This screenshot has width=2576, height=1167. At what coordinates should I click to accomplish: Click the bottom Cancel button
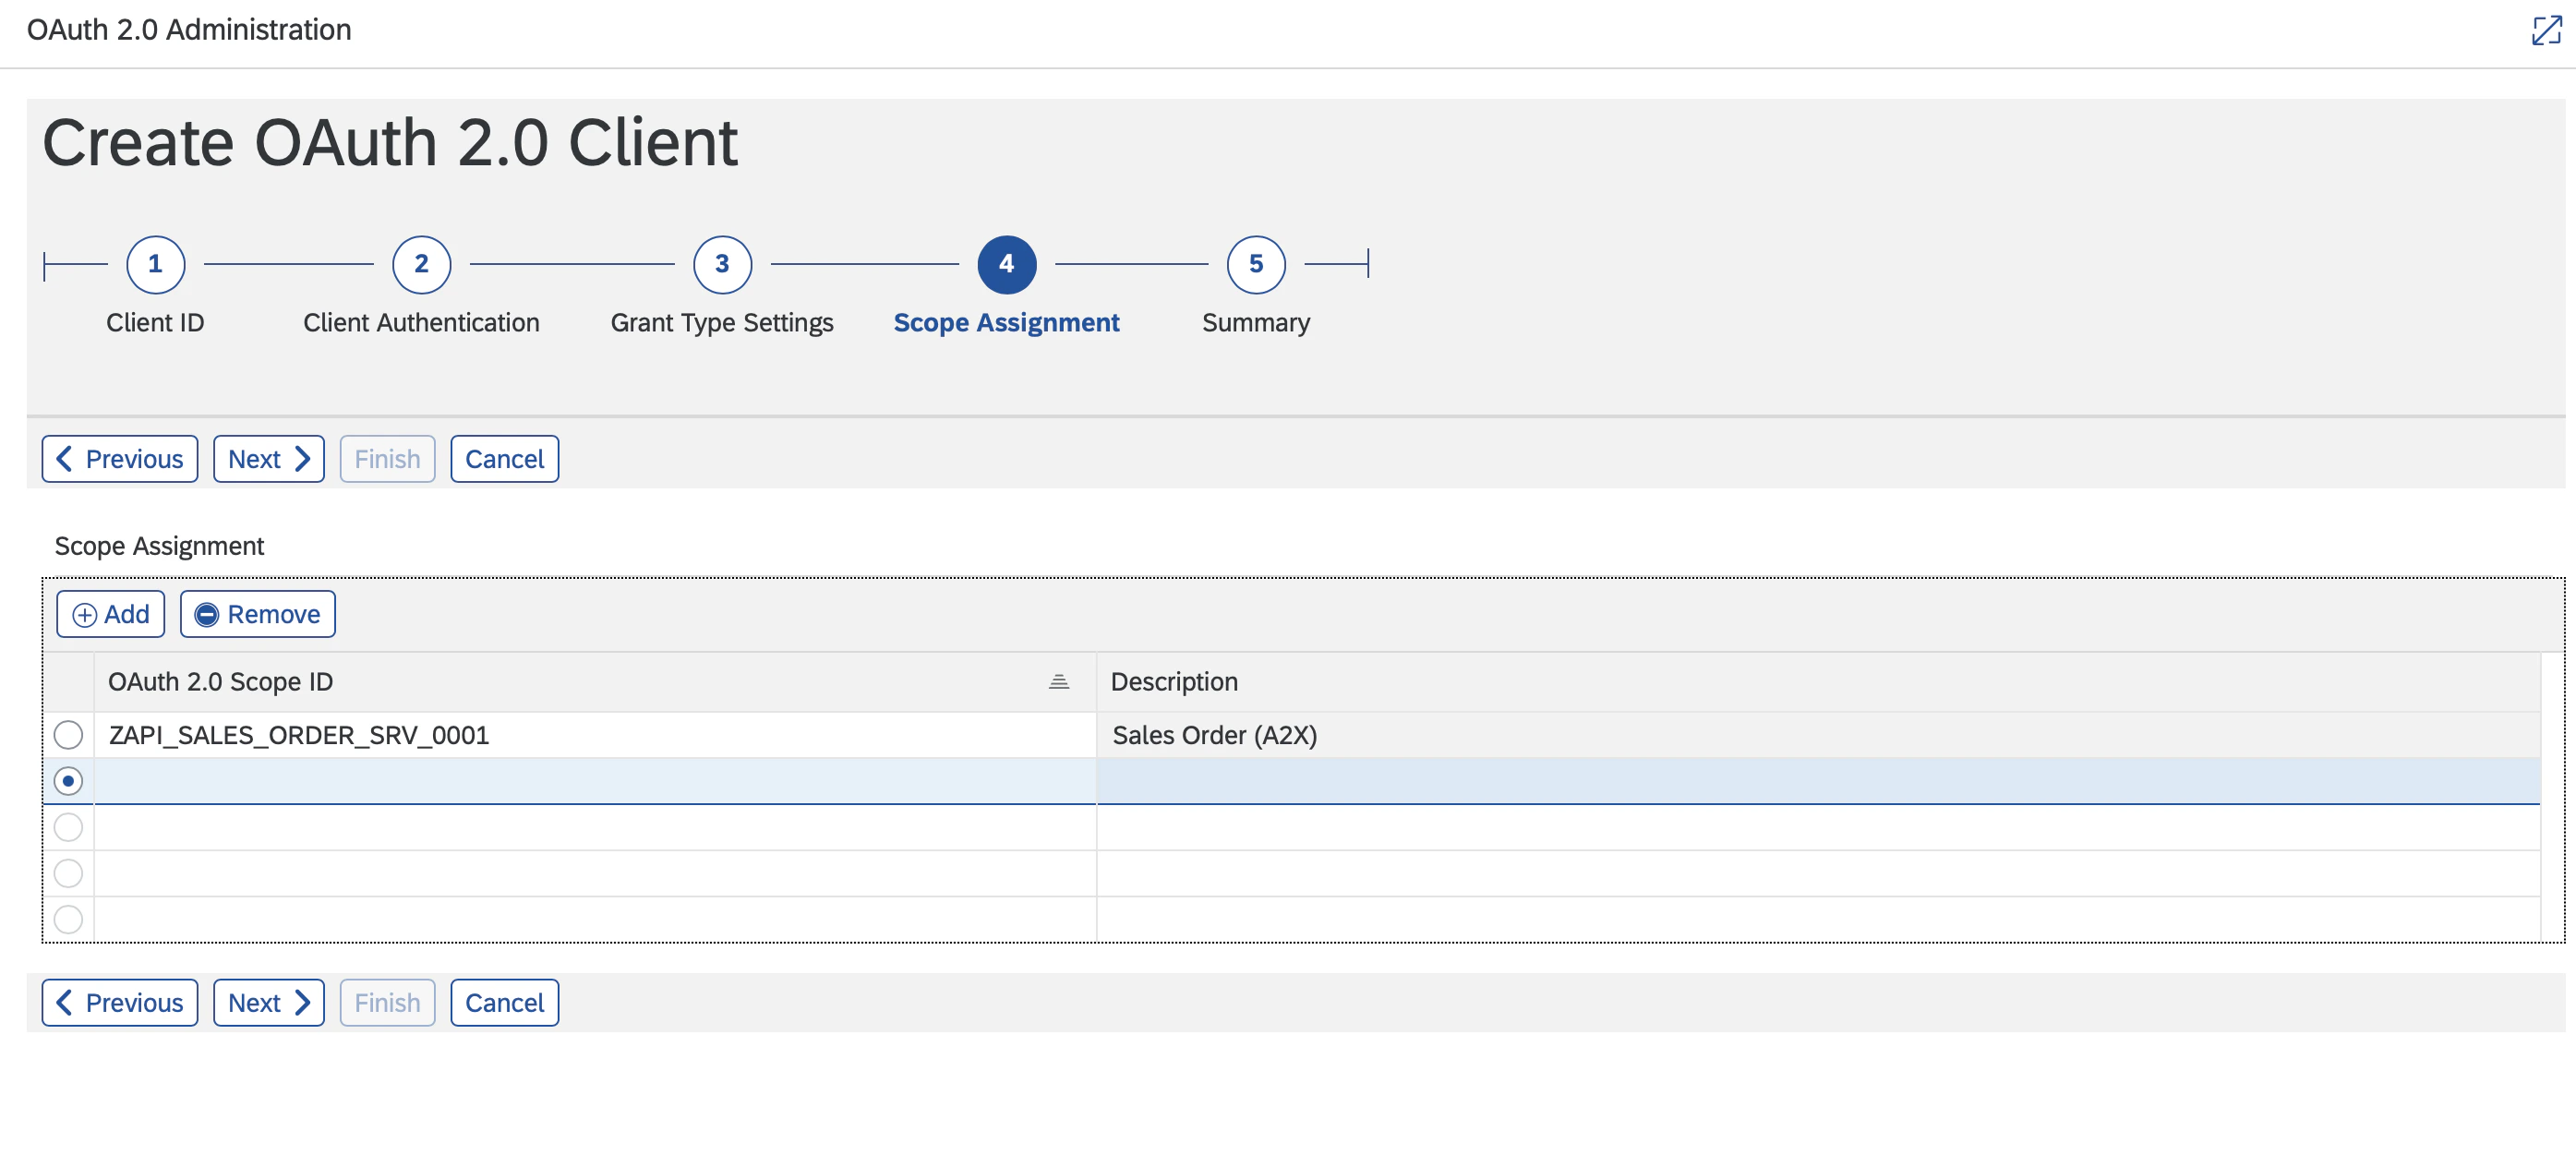pos(504,1003)
